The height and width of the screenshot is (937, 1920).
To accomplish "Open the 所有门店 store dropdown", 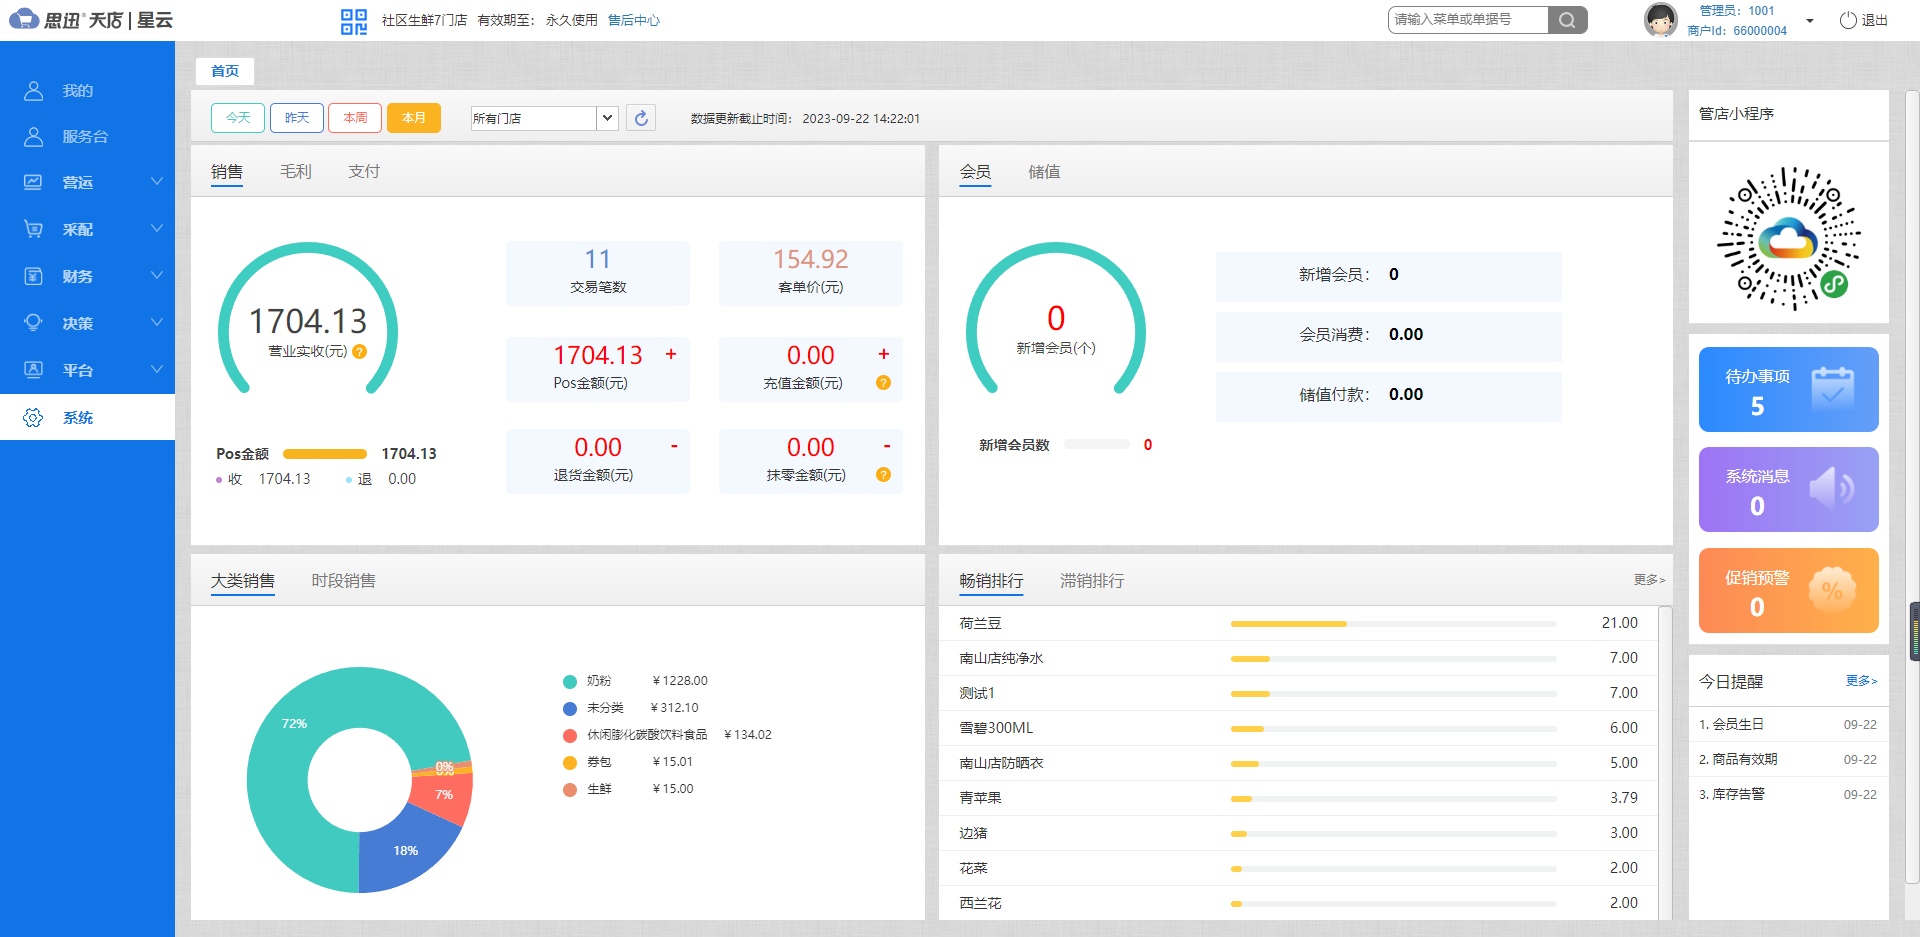I will [x=543, y=118].
